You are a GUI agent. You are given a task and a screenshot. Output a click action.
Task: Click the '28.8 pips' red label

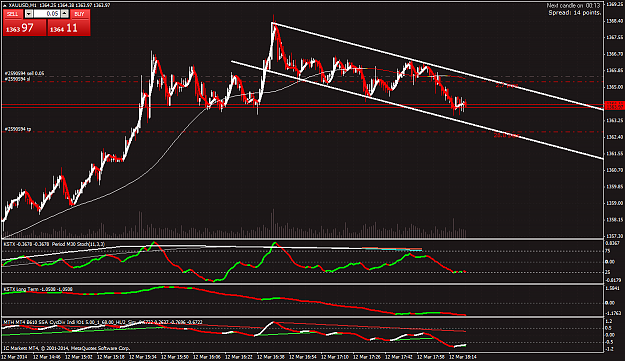[x=507, y=135]
